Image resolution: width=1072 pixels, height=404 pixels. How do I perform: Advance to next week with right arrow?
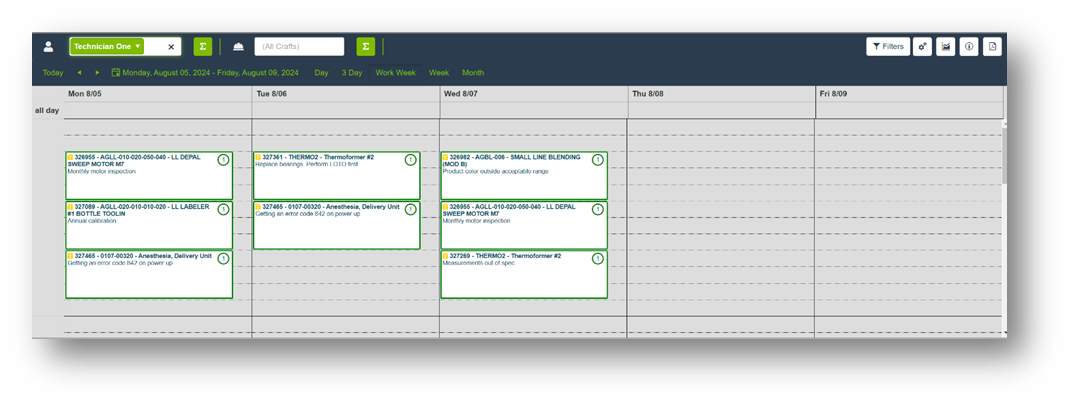coord(97,72)
